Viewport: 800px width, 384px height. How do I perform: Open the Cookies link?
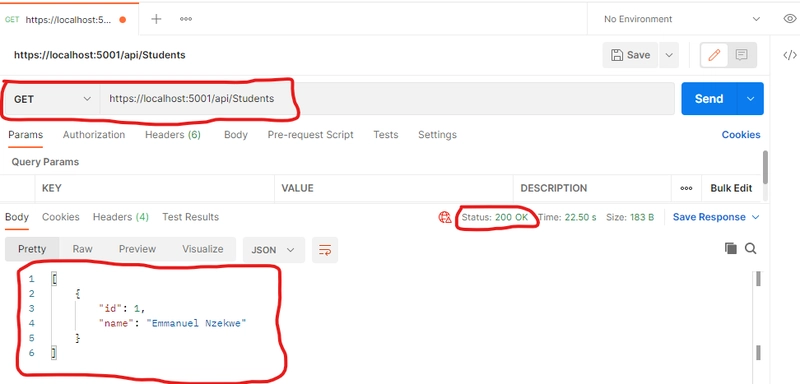pyautogui.click(x=741, y=135)
